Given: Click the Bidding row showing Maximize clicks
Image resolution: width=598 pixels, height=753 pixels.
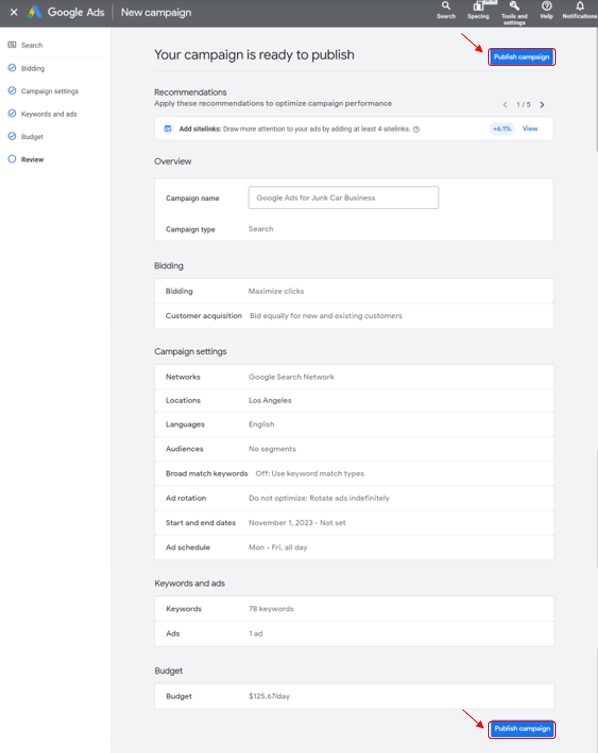Looking at the screenshot, I should click(354, 291).
